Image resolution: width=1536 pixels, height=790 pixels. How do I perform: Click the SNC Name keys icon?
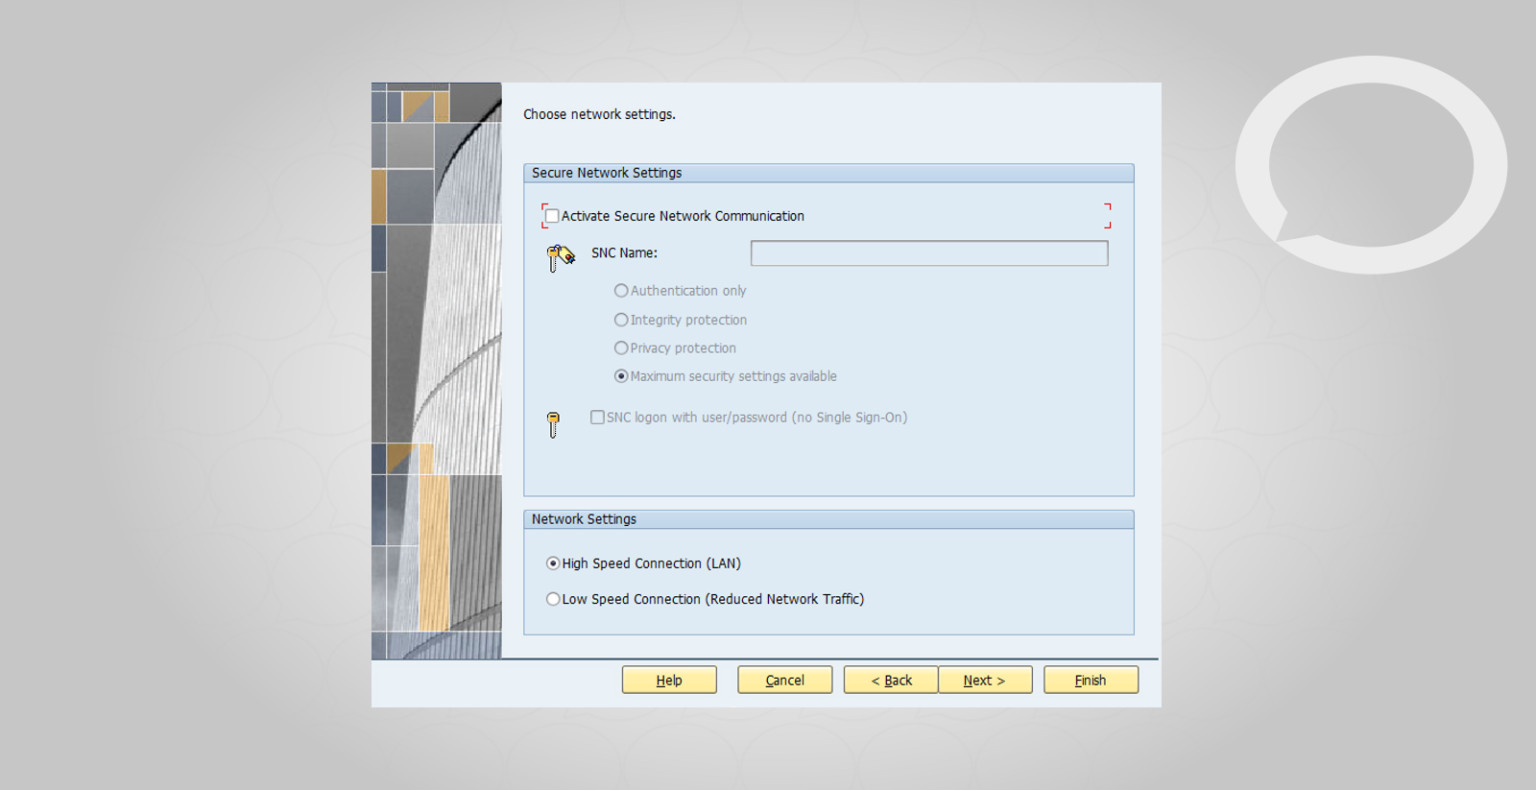point(561,258)
